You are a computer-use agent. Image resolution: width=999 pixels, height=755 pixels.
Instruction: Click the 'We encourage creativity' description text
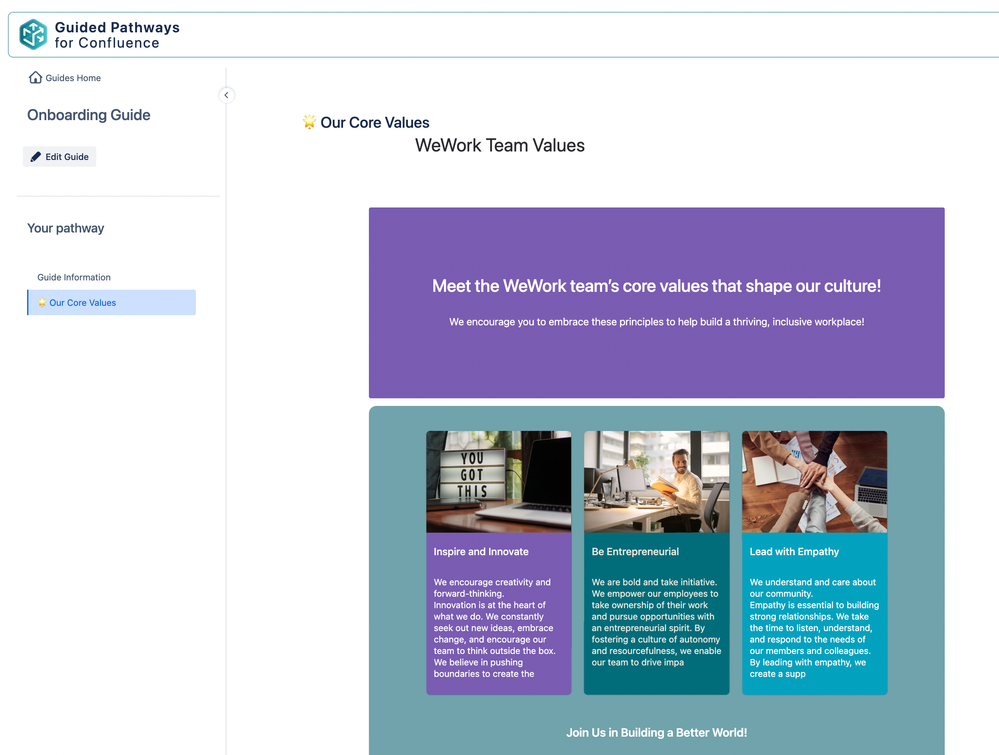496,628
